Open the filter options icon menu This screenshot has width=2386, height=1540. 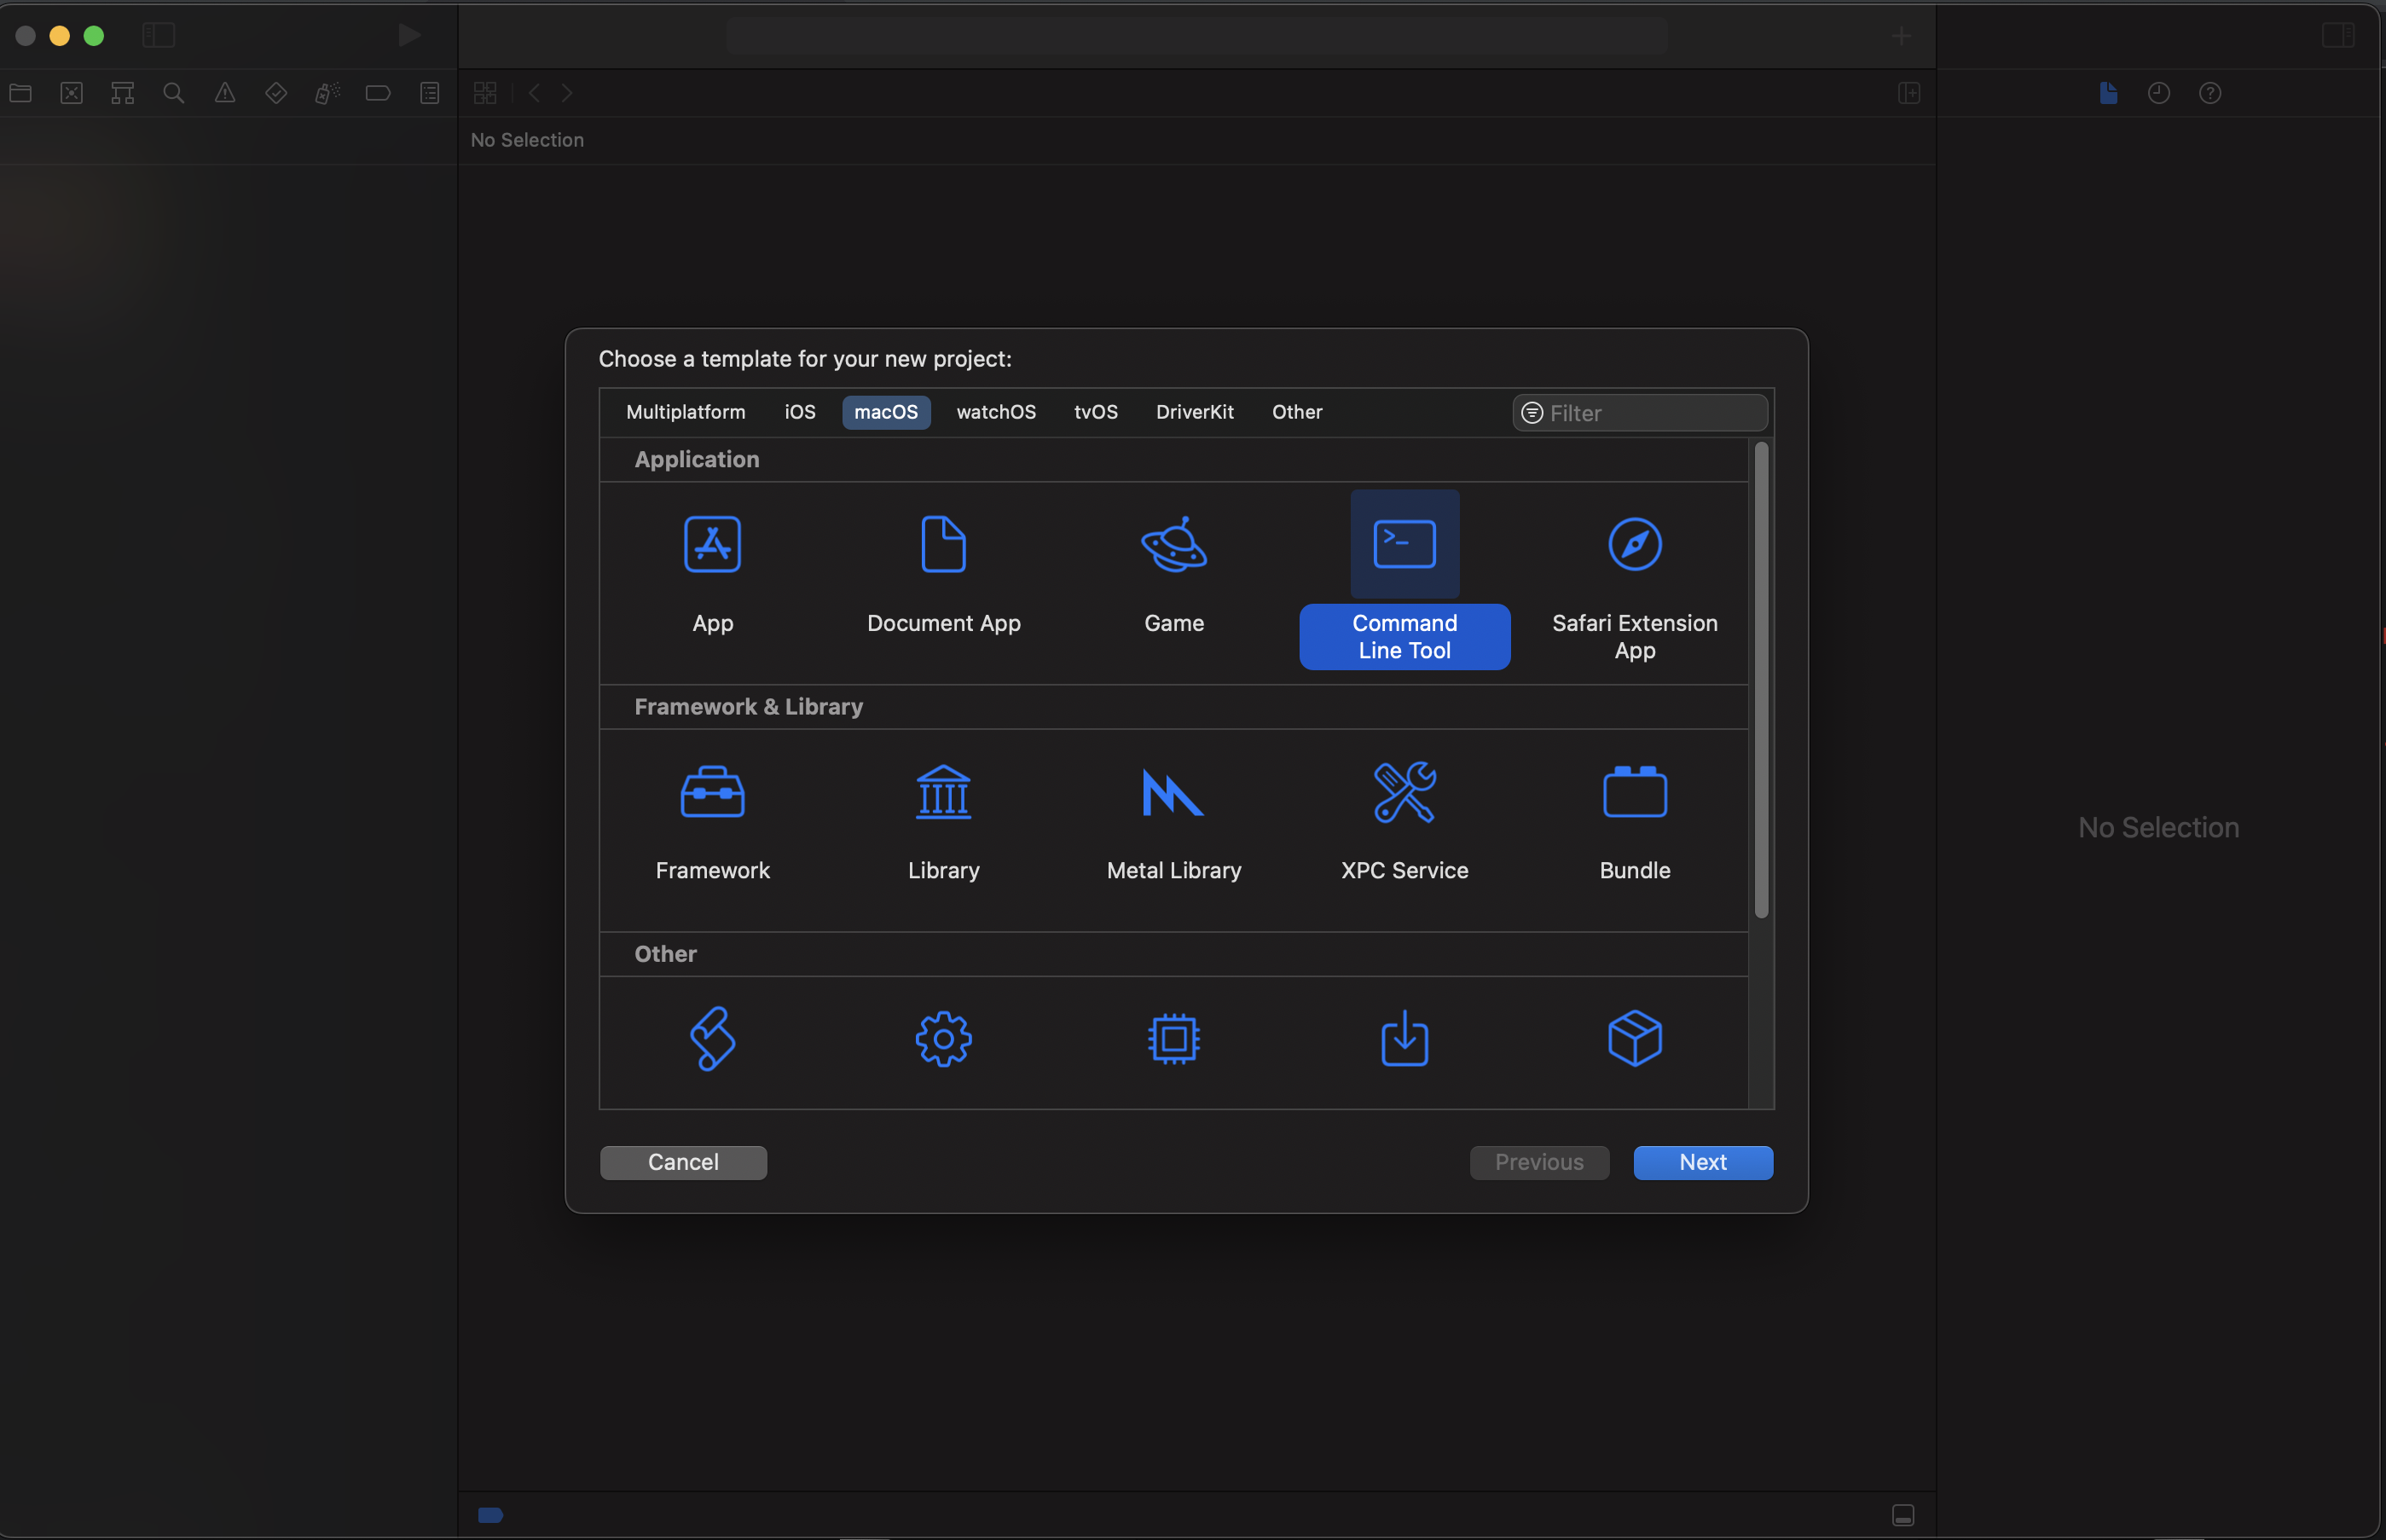pyautogui.click(x=1531, y=413)
